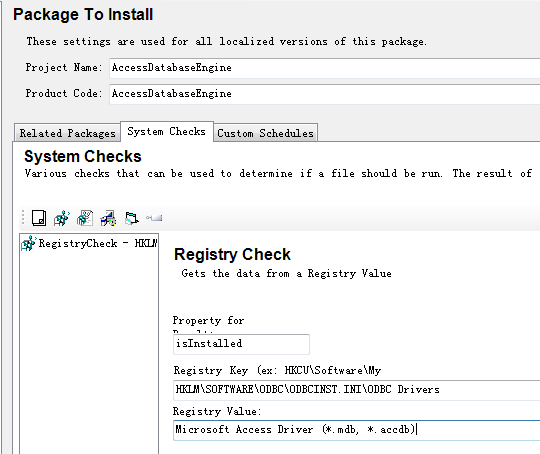Click the isInstalled property field
Image resolution: width=540 pixels, height=454 pixels.
point(241,344)
